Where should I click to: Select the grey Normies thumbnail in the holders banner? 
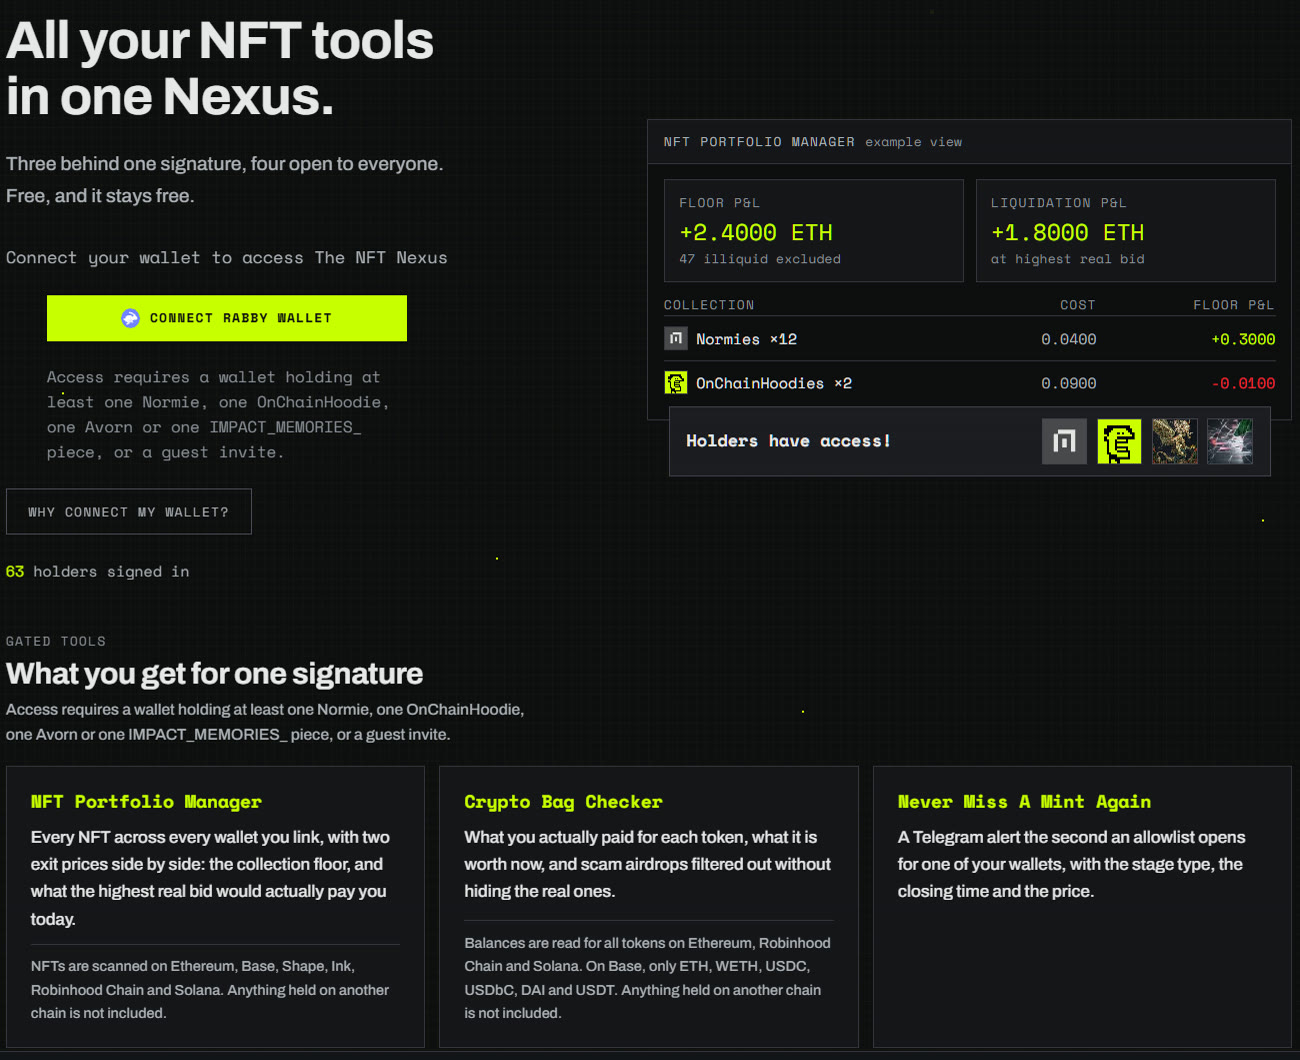pos(1064,441)
